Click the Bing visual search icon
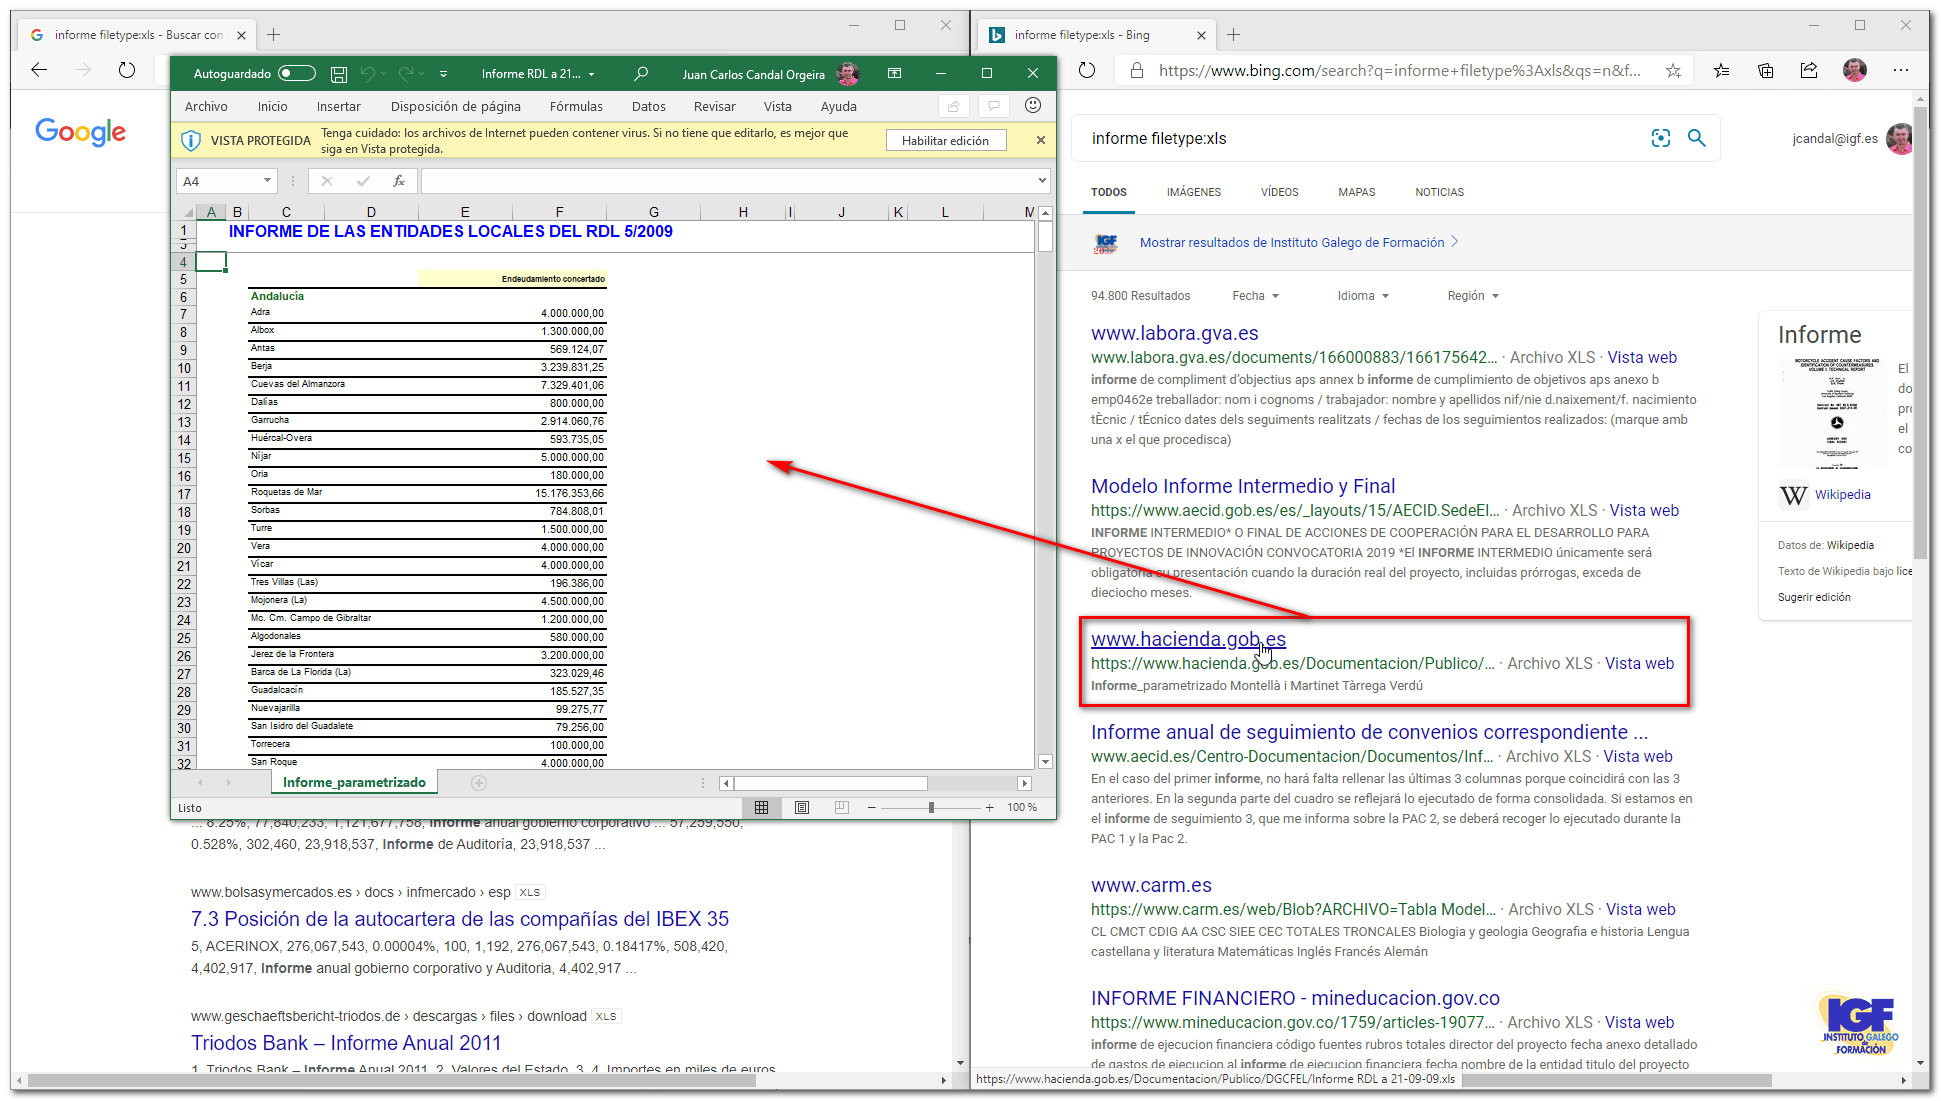 click(x=1661, y=138)
